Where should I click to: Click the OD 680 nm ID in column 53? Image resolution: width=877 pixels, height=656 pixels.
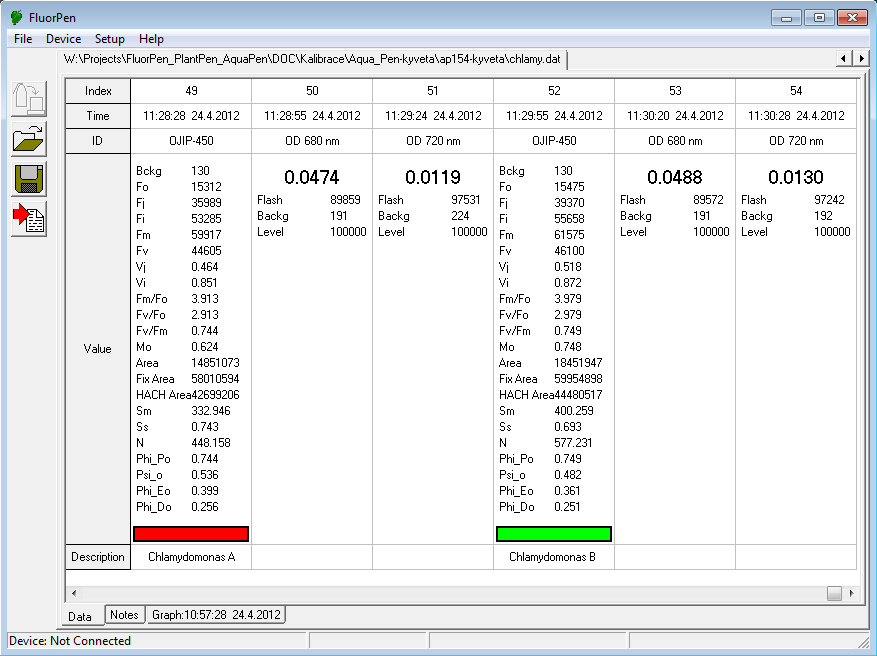point(675,141)
